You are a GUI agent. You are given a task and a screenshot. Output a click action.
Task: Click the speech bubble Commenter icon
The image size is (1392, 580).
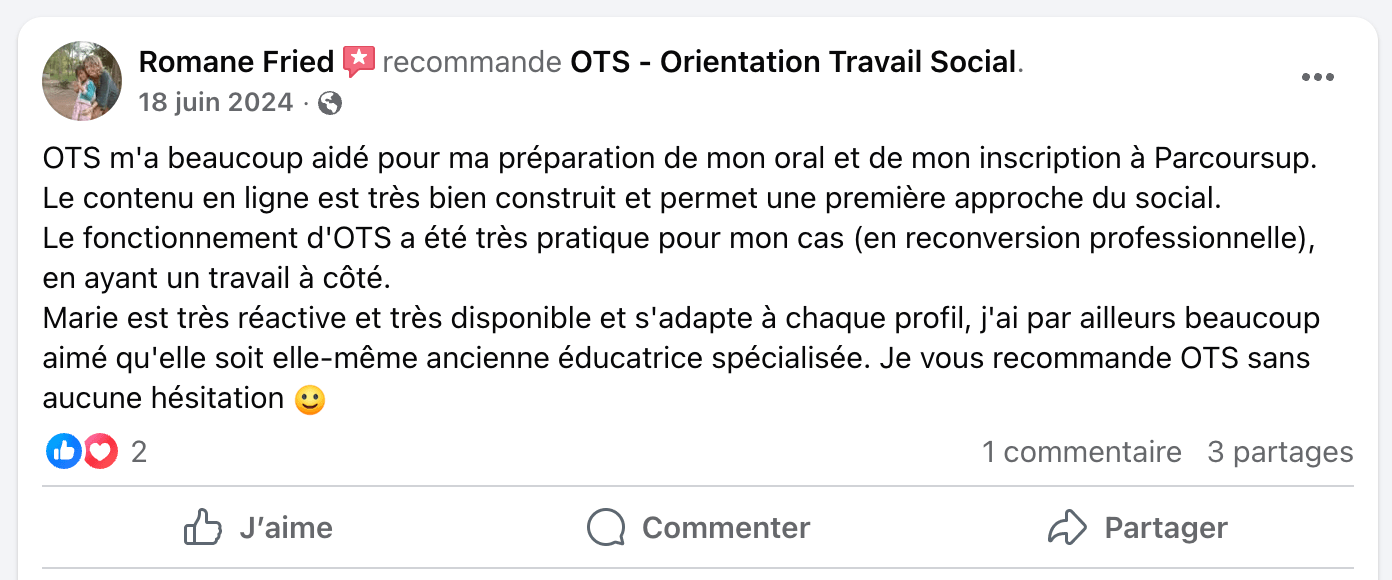[x=606, y=527]
